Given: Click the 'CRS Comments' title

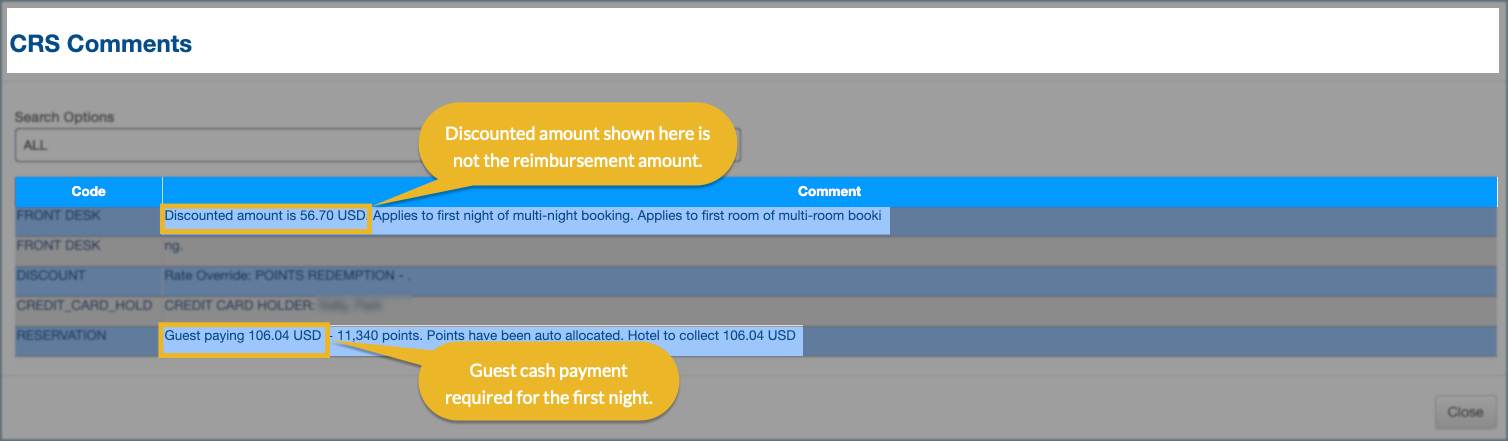Looking at the screenshot, I should tap(101, 44).
